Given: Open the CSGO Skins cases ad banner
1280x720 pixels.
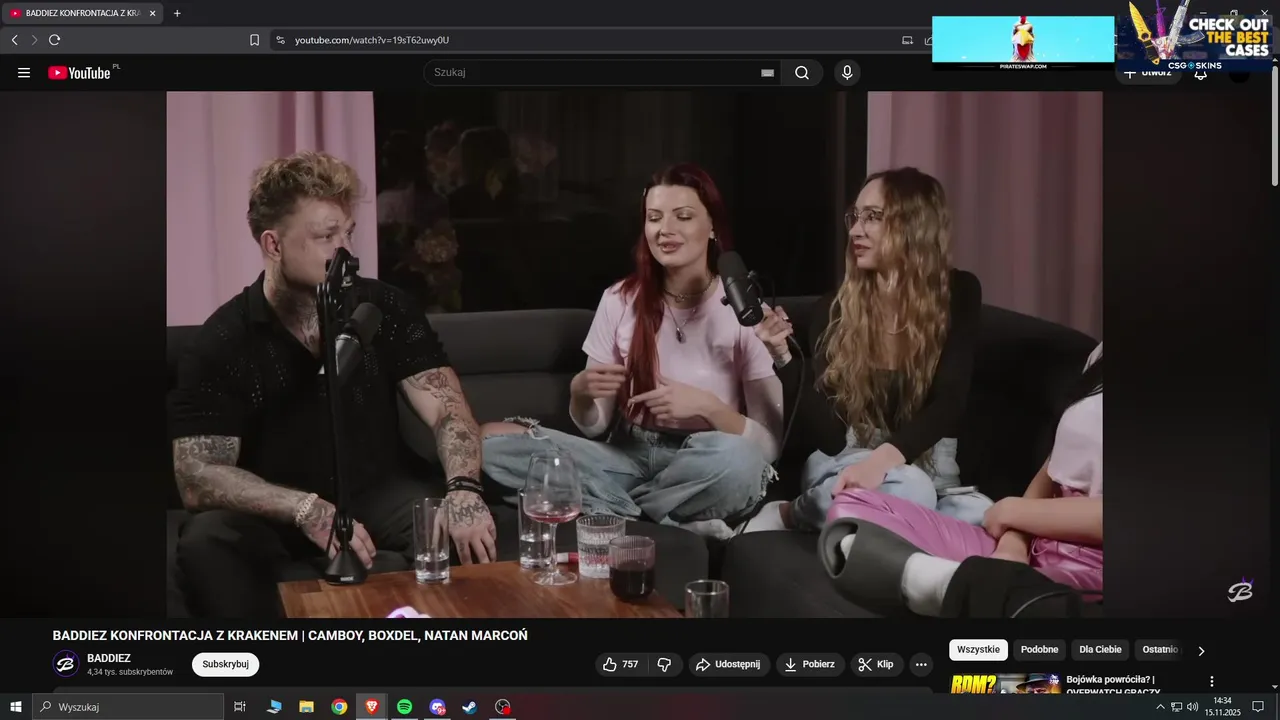Looking at the screenshot, I should click(x=1197, y=35).
